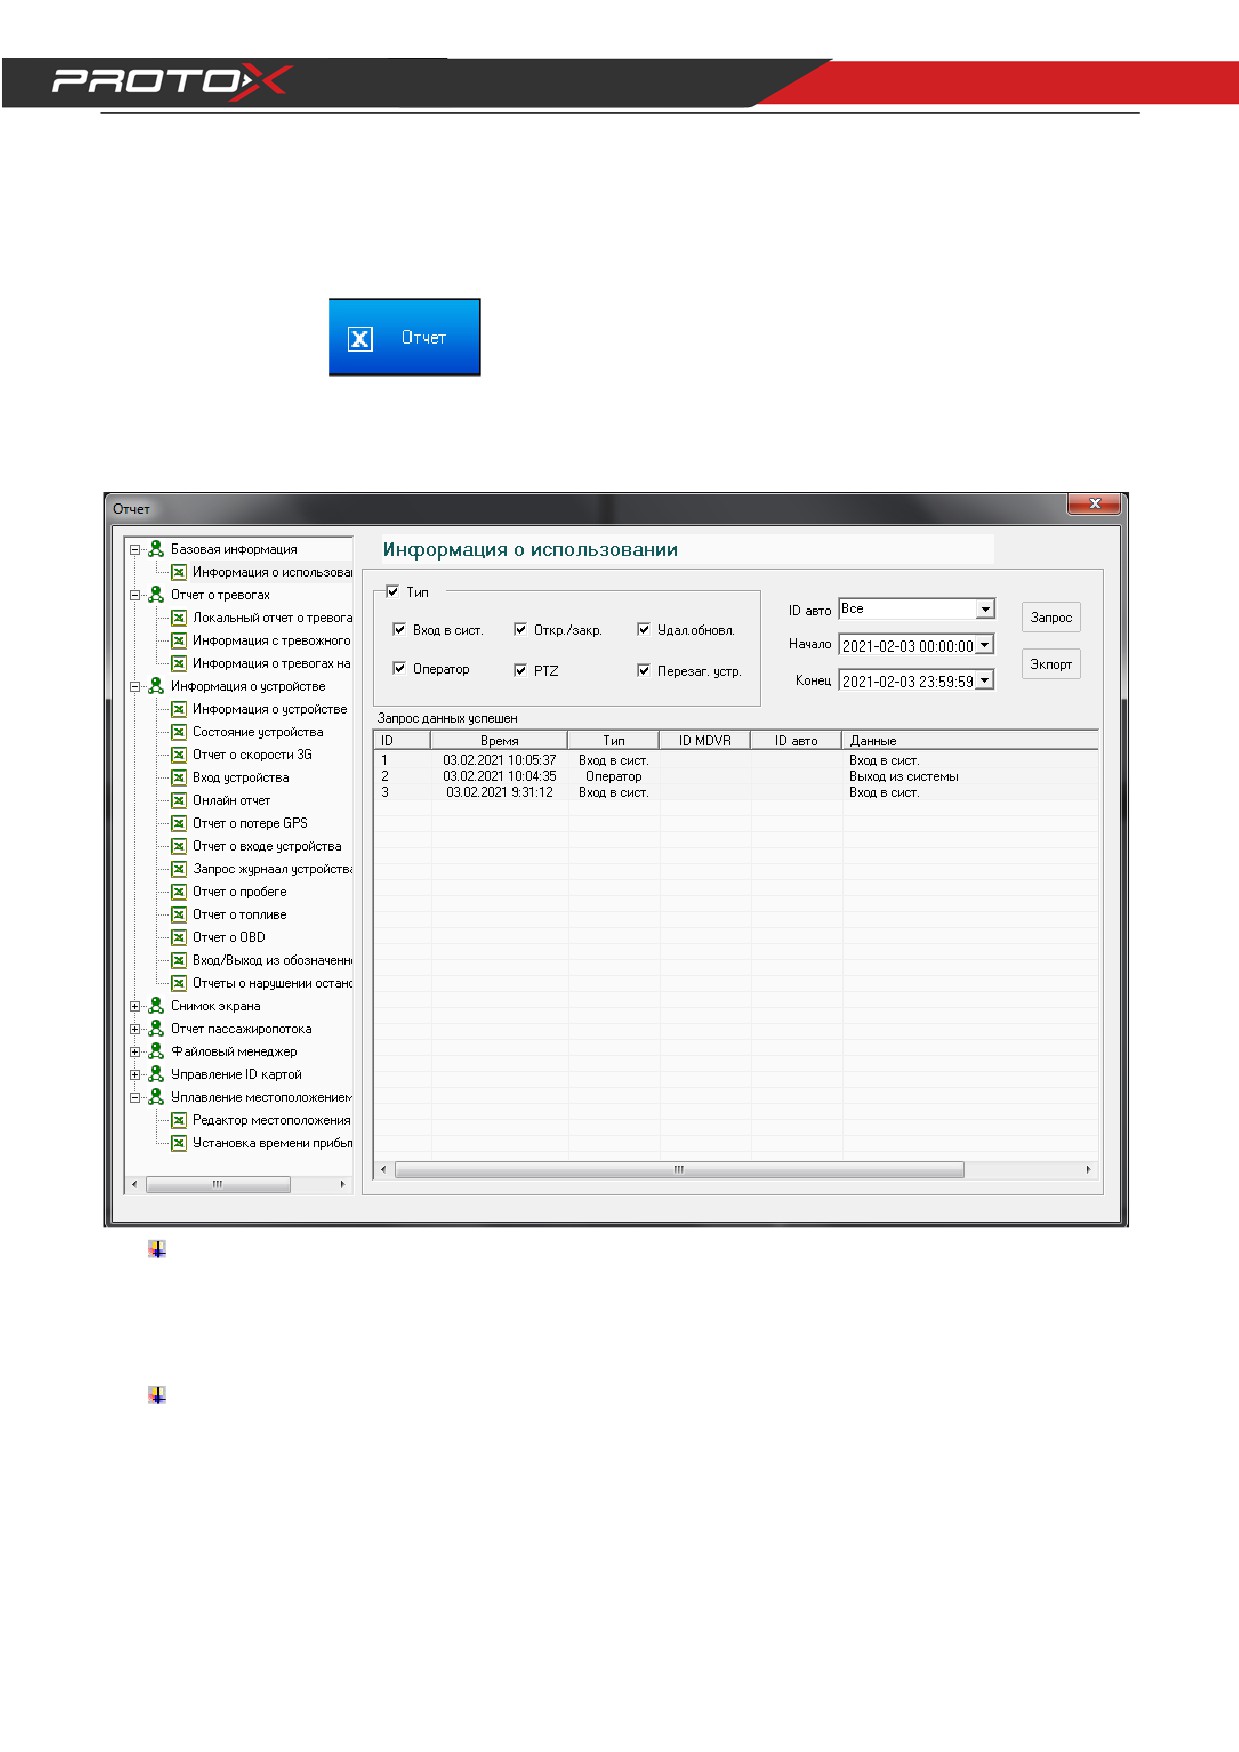Open the Конец date picker dropdown

coord(985,680)
